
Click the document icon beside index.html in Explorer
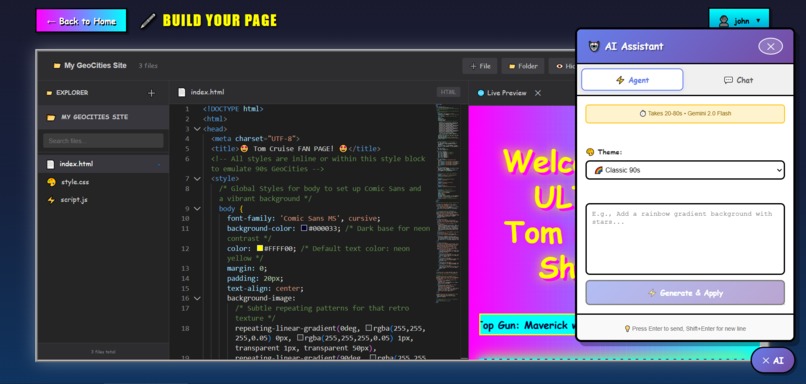[50, 164]
